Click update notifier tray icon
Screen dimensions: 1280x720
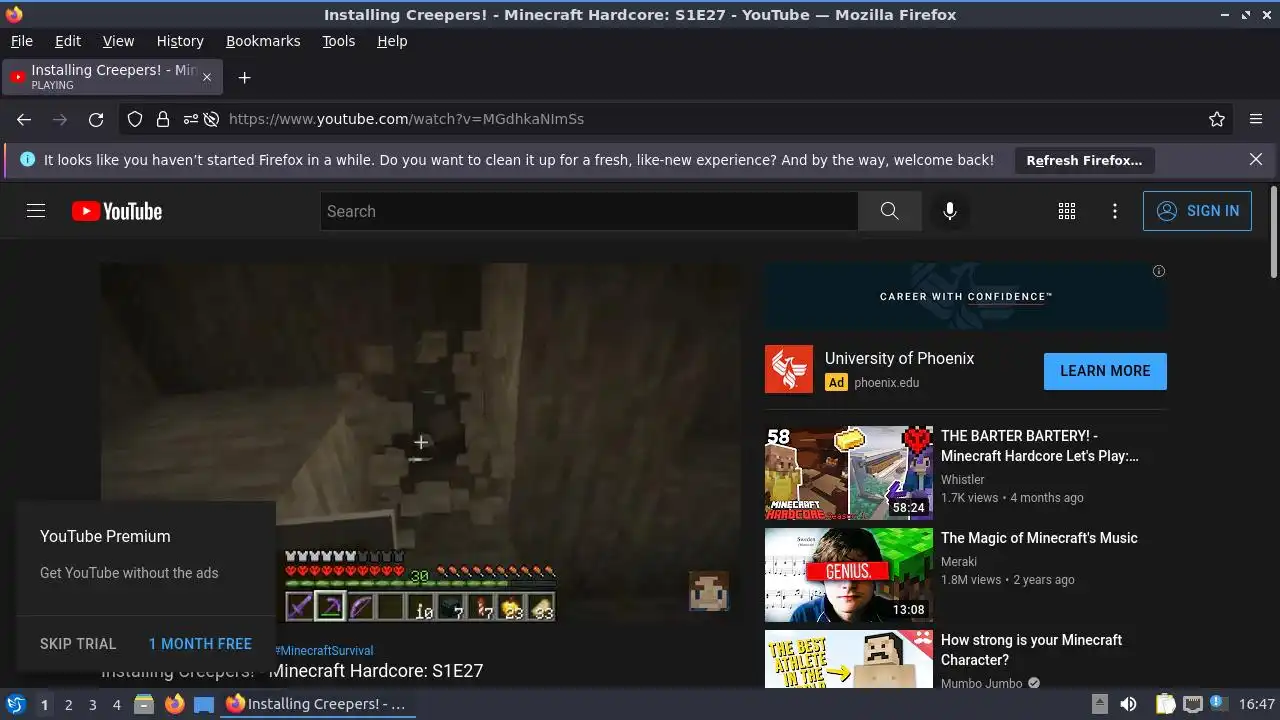(1219, 704)
